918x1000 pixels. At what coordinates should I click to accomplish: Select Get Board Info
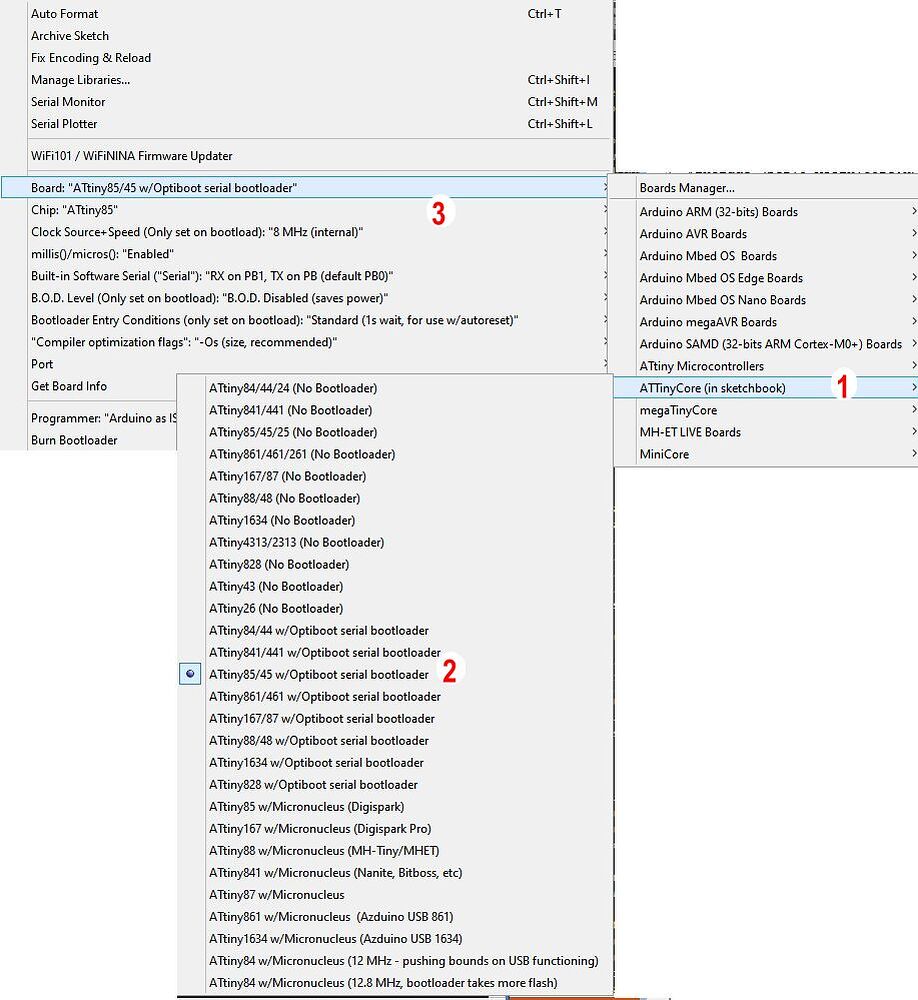coord(68,386)
